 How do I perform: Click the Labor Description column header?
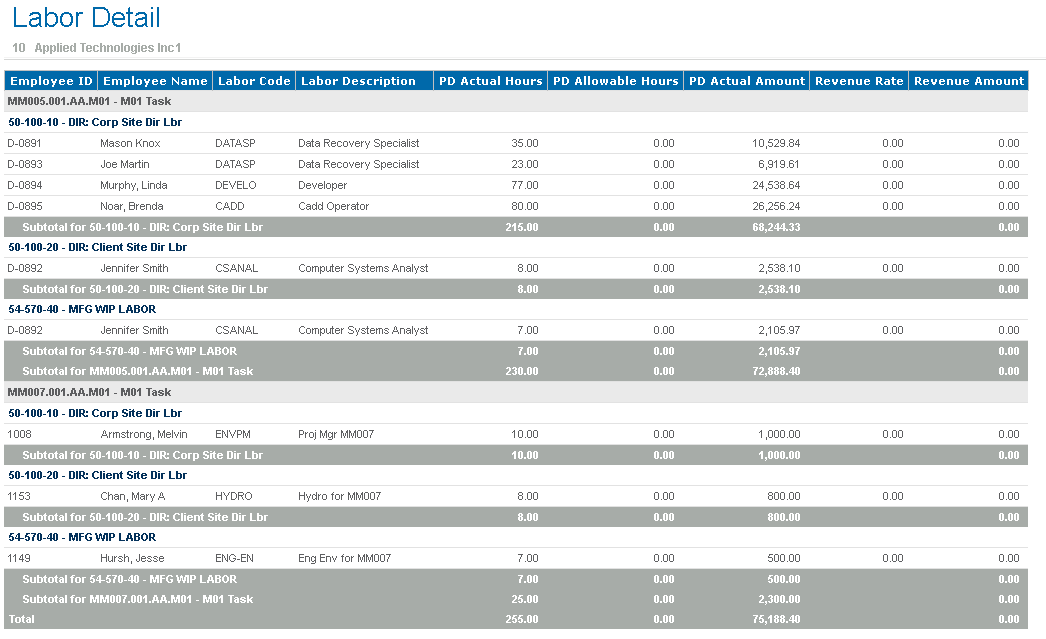(x=358, y=81)
